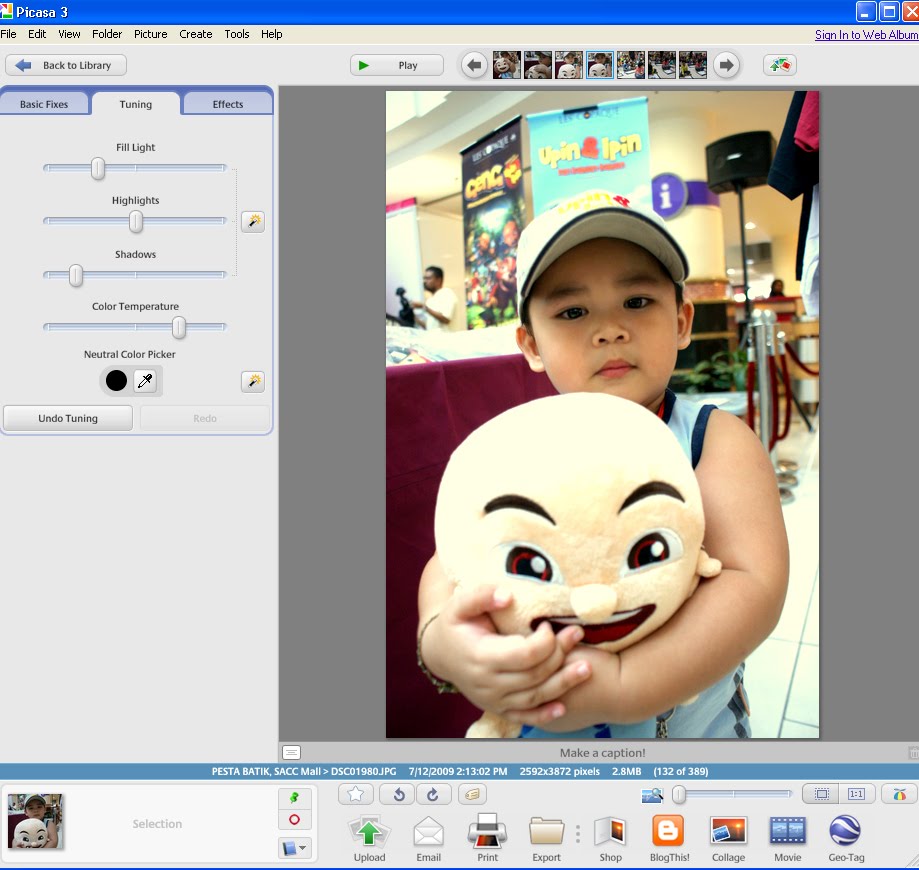Image resolution: width=919 pixels, height=870 pixels.
Task: Toggle hold selection green pin
Action: [294, 798]
